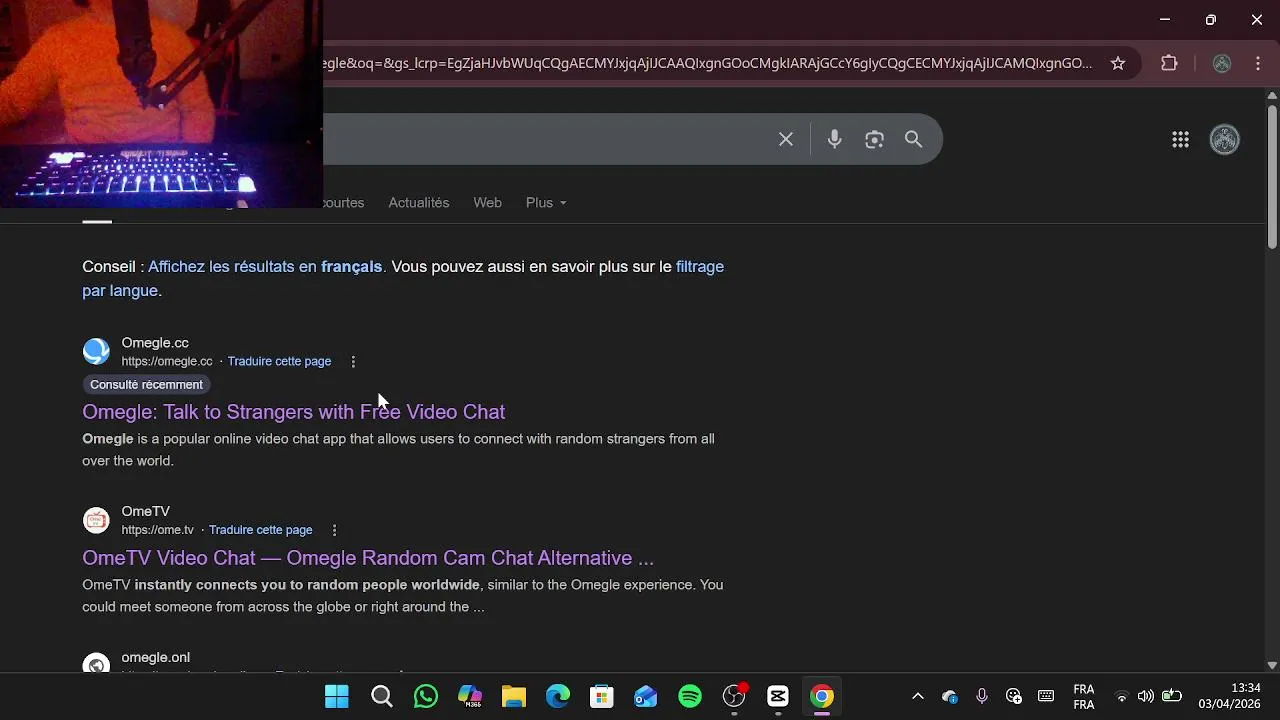The image size is (1280, 720).
Task: Open the FRA language input switcher
Action: 1083,697
